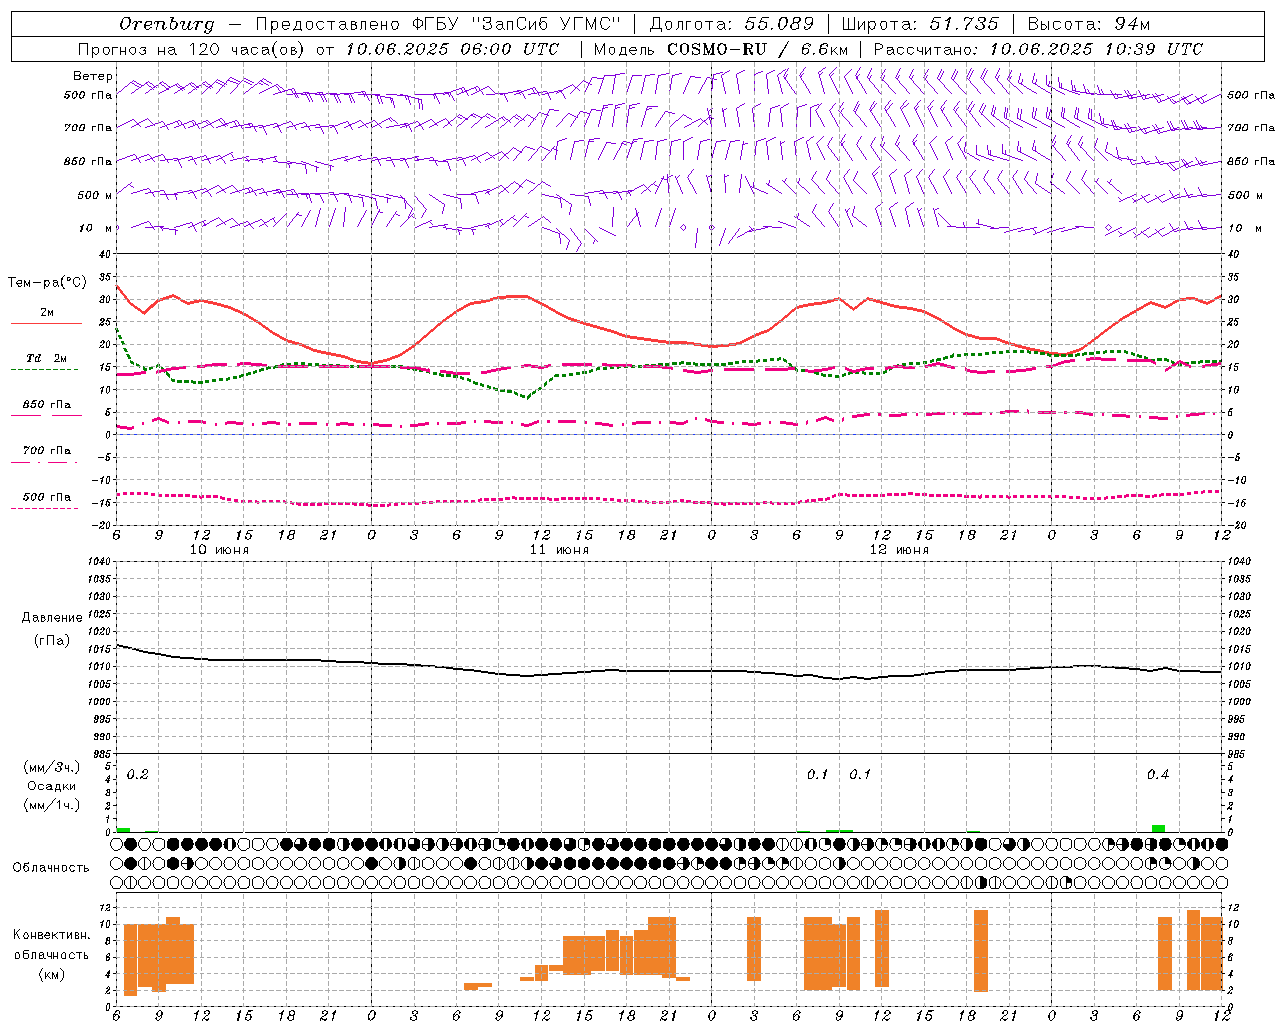Click the "Td 2м" dew point legend label

click(47, 358)
